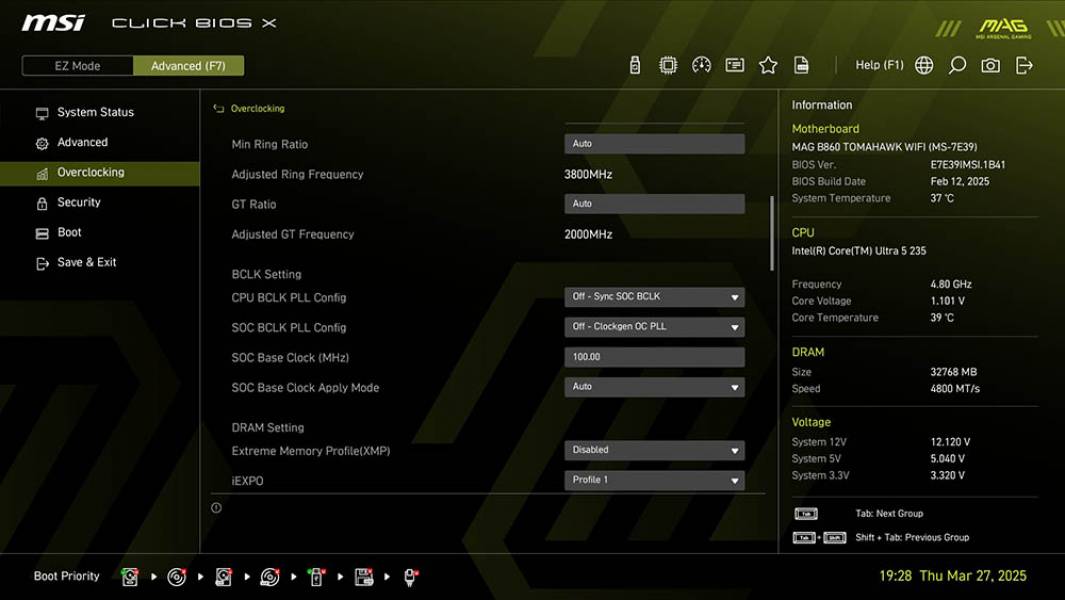Image resolution: width=1065 pixels, height=600 pixels.
Task: Click the search magnifier icon
Action: [957, 65]
